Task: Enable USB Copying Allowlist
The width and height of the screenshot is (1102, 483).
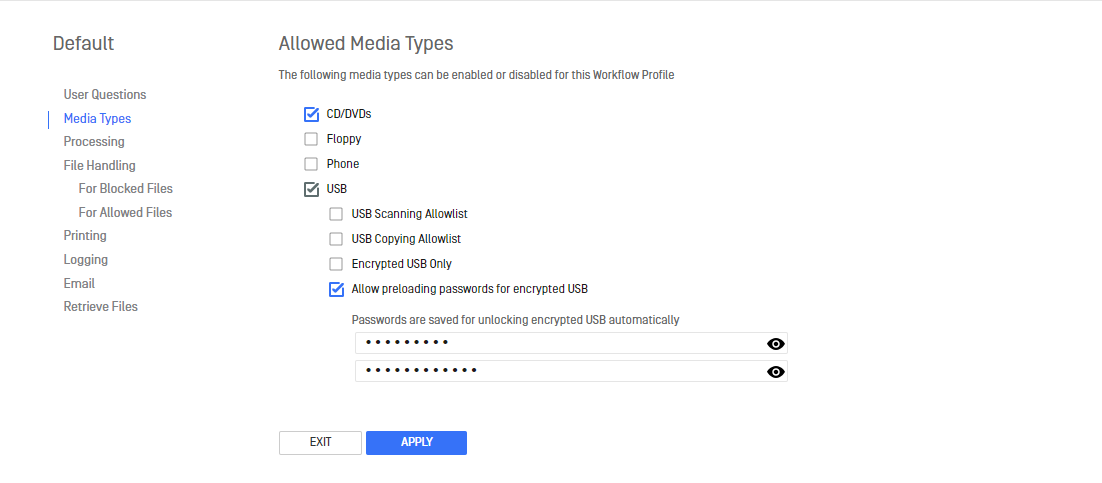Action: coord(336,239)
